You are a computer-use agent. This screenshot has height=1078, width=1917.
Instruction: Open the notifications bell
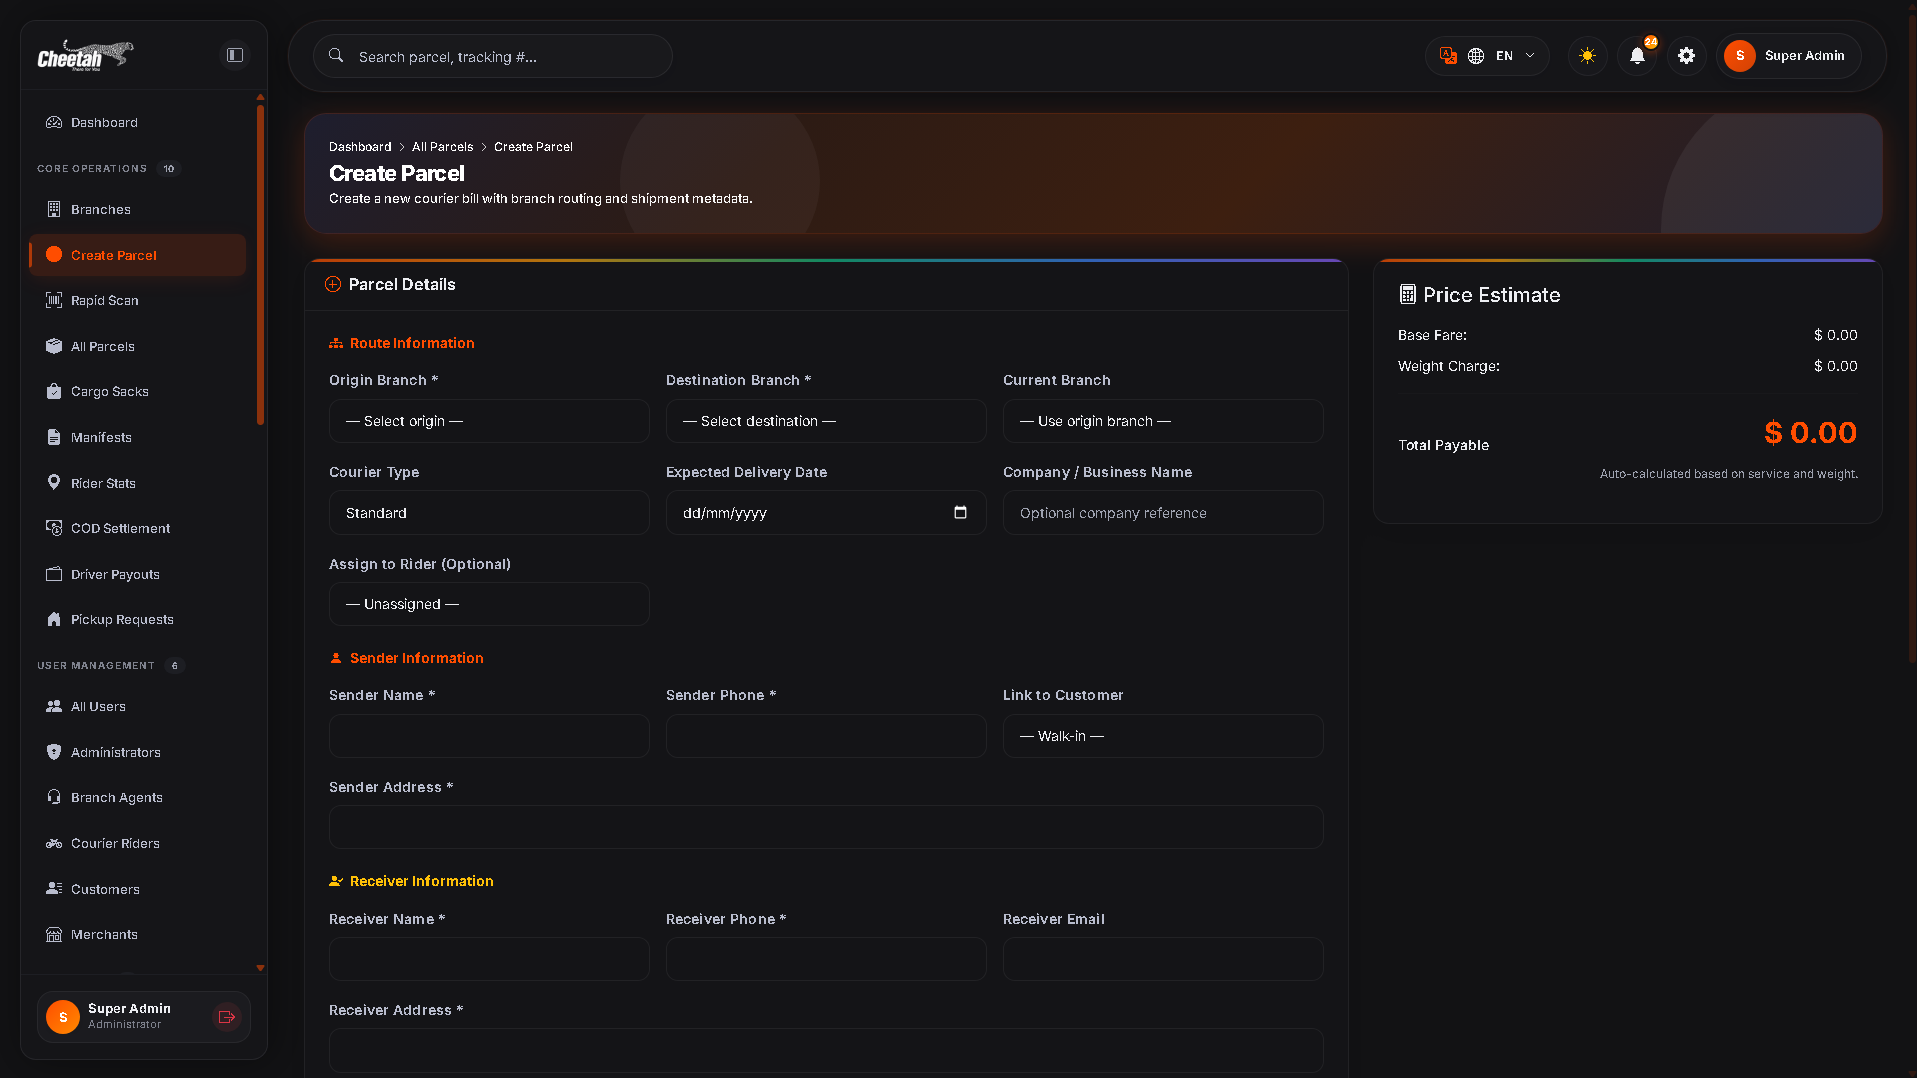[x=1637, y=56]
